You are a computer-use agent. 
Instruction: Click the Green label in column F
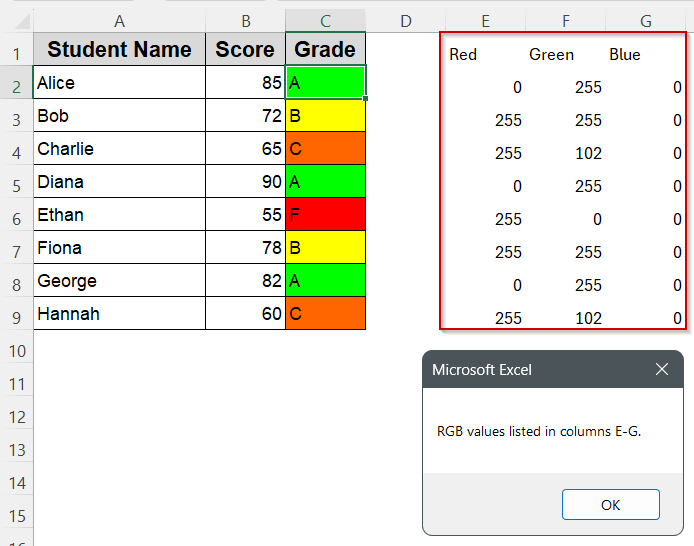pyautogui.click(x=551, y=54)
